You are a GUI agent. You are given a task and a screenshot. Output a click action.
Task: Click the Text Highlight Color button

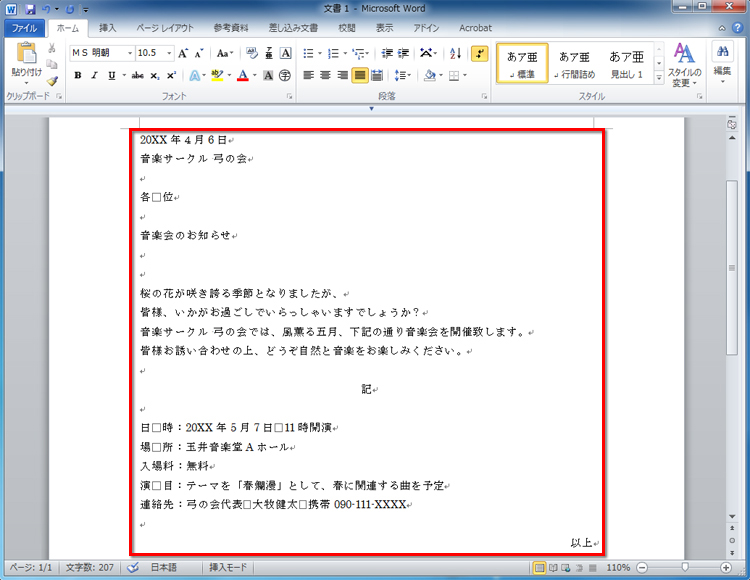217,76
